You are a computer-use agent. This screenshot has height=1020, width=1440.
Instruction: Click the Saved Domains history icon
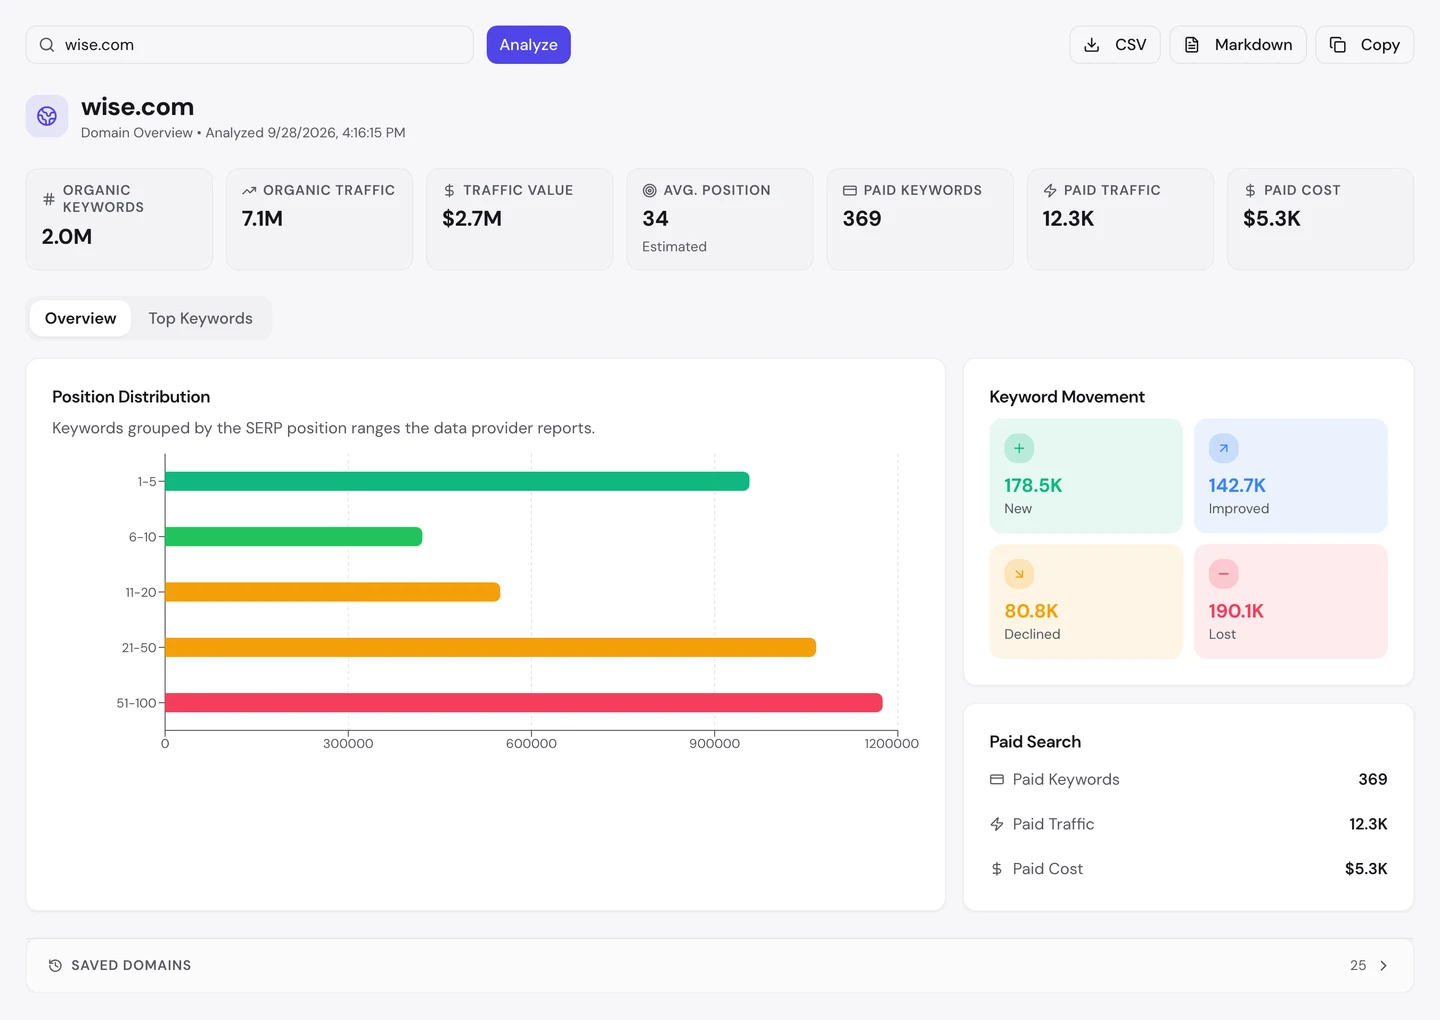[x=55, y=965]
